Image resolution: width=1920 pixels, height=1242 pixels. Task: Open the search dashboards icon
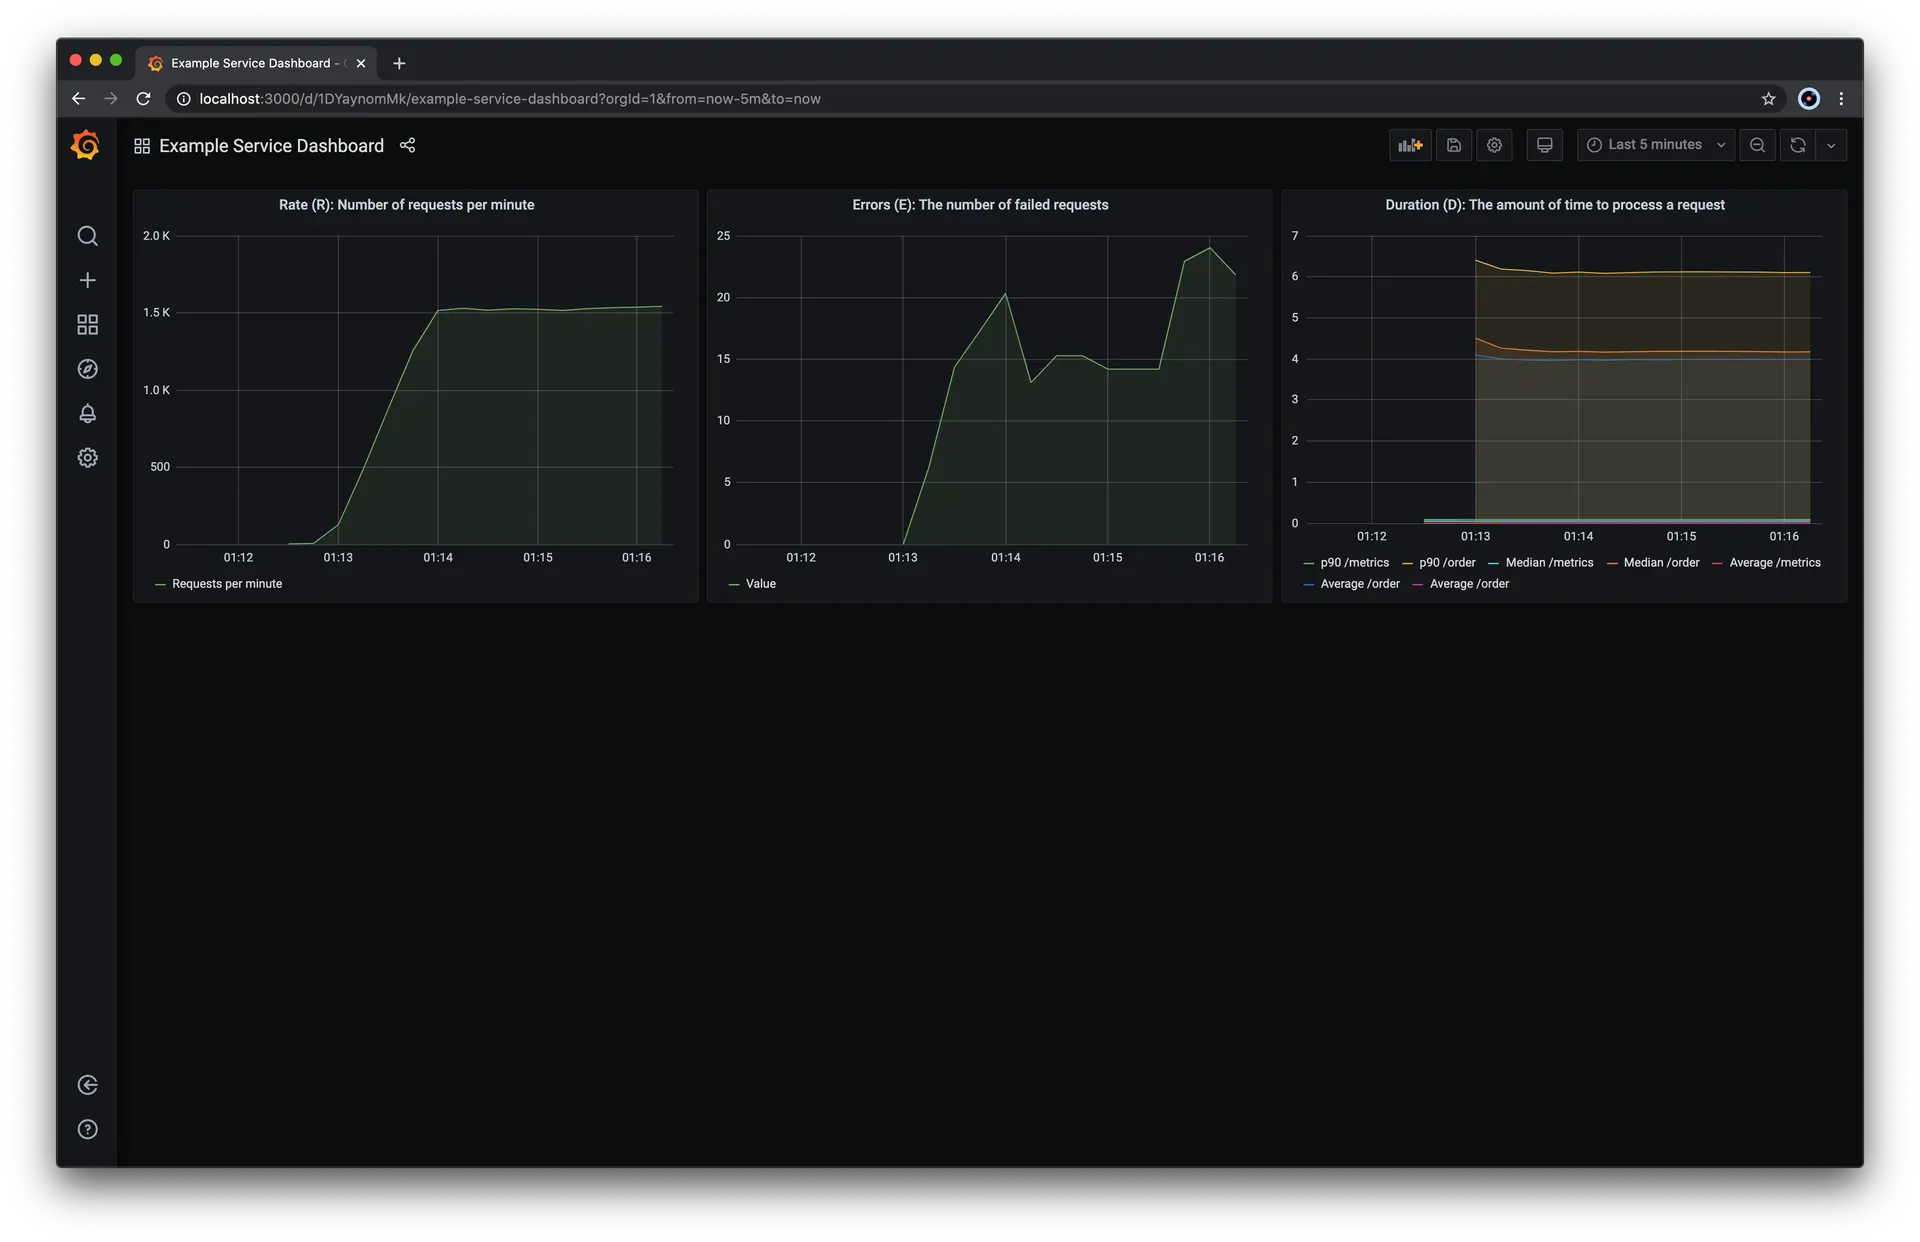tap(88, 236)
